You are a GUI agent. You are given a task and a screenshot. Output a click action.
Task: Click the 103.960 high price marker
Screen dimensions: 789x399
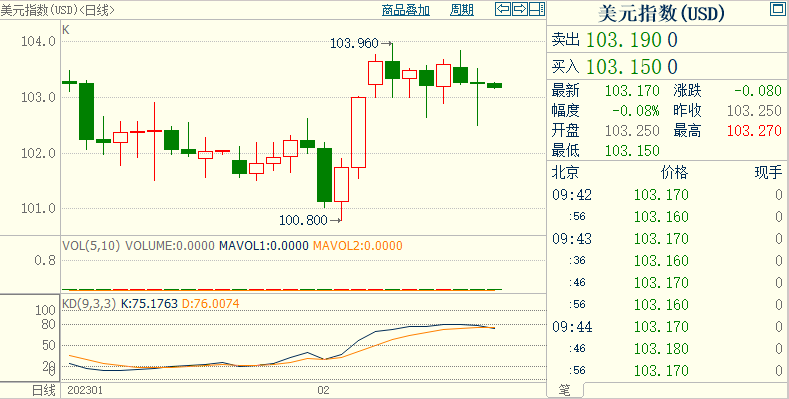354,44
